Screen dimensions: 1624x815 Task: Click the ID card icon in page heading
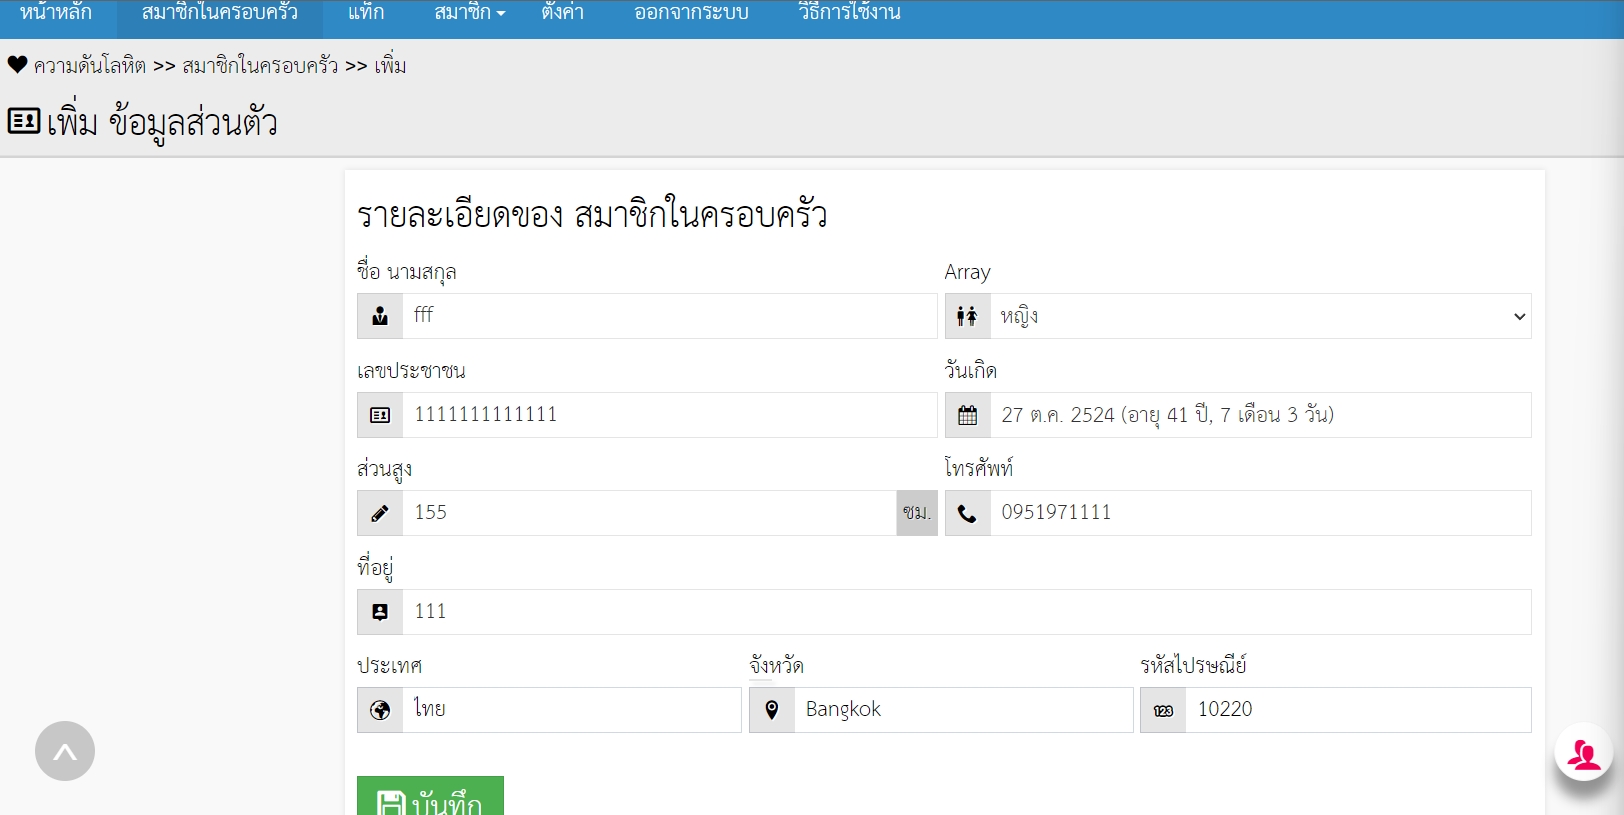(x=24, y=121)
